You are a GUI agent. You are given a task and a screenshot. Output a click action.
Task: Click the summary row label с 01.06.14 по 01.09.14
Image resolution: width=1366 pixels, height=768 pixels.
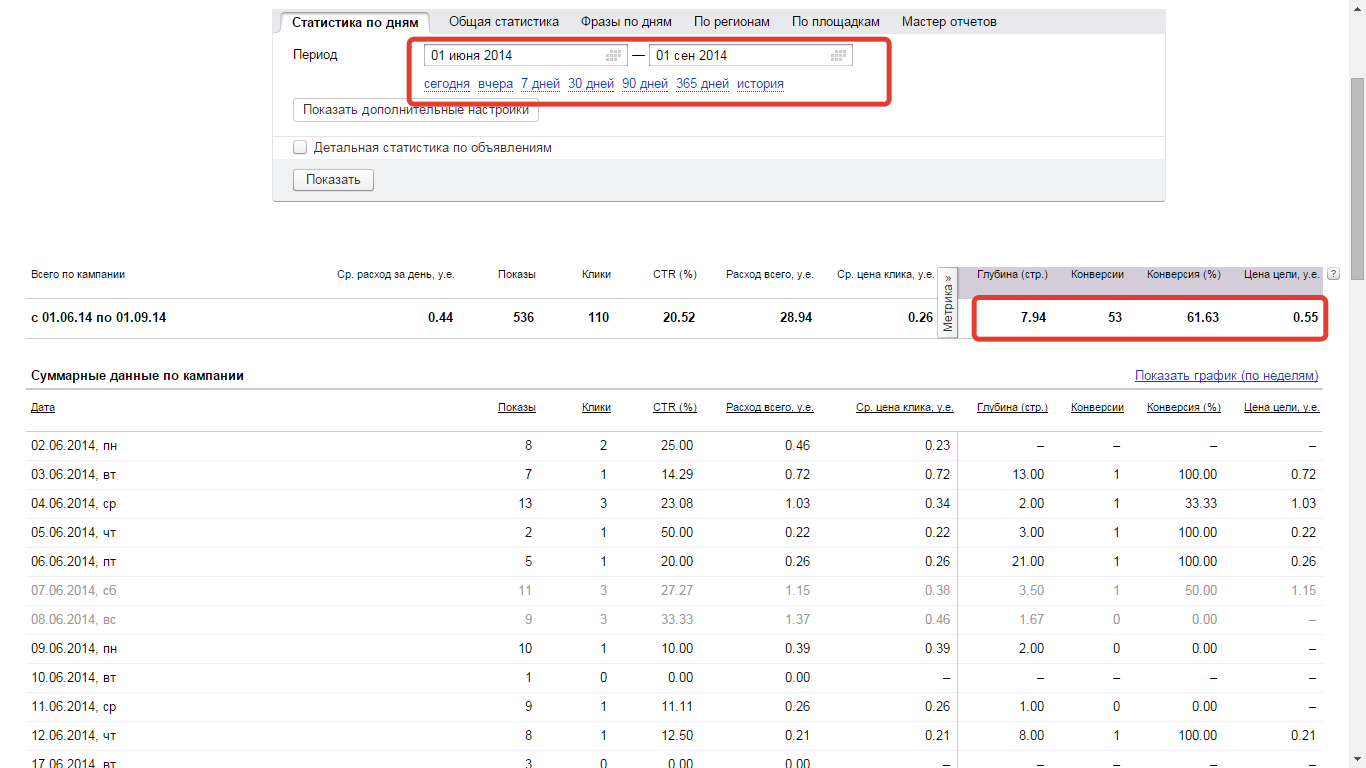[x=99, y=318]
